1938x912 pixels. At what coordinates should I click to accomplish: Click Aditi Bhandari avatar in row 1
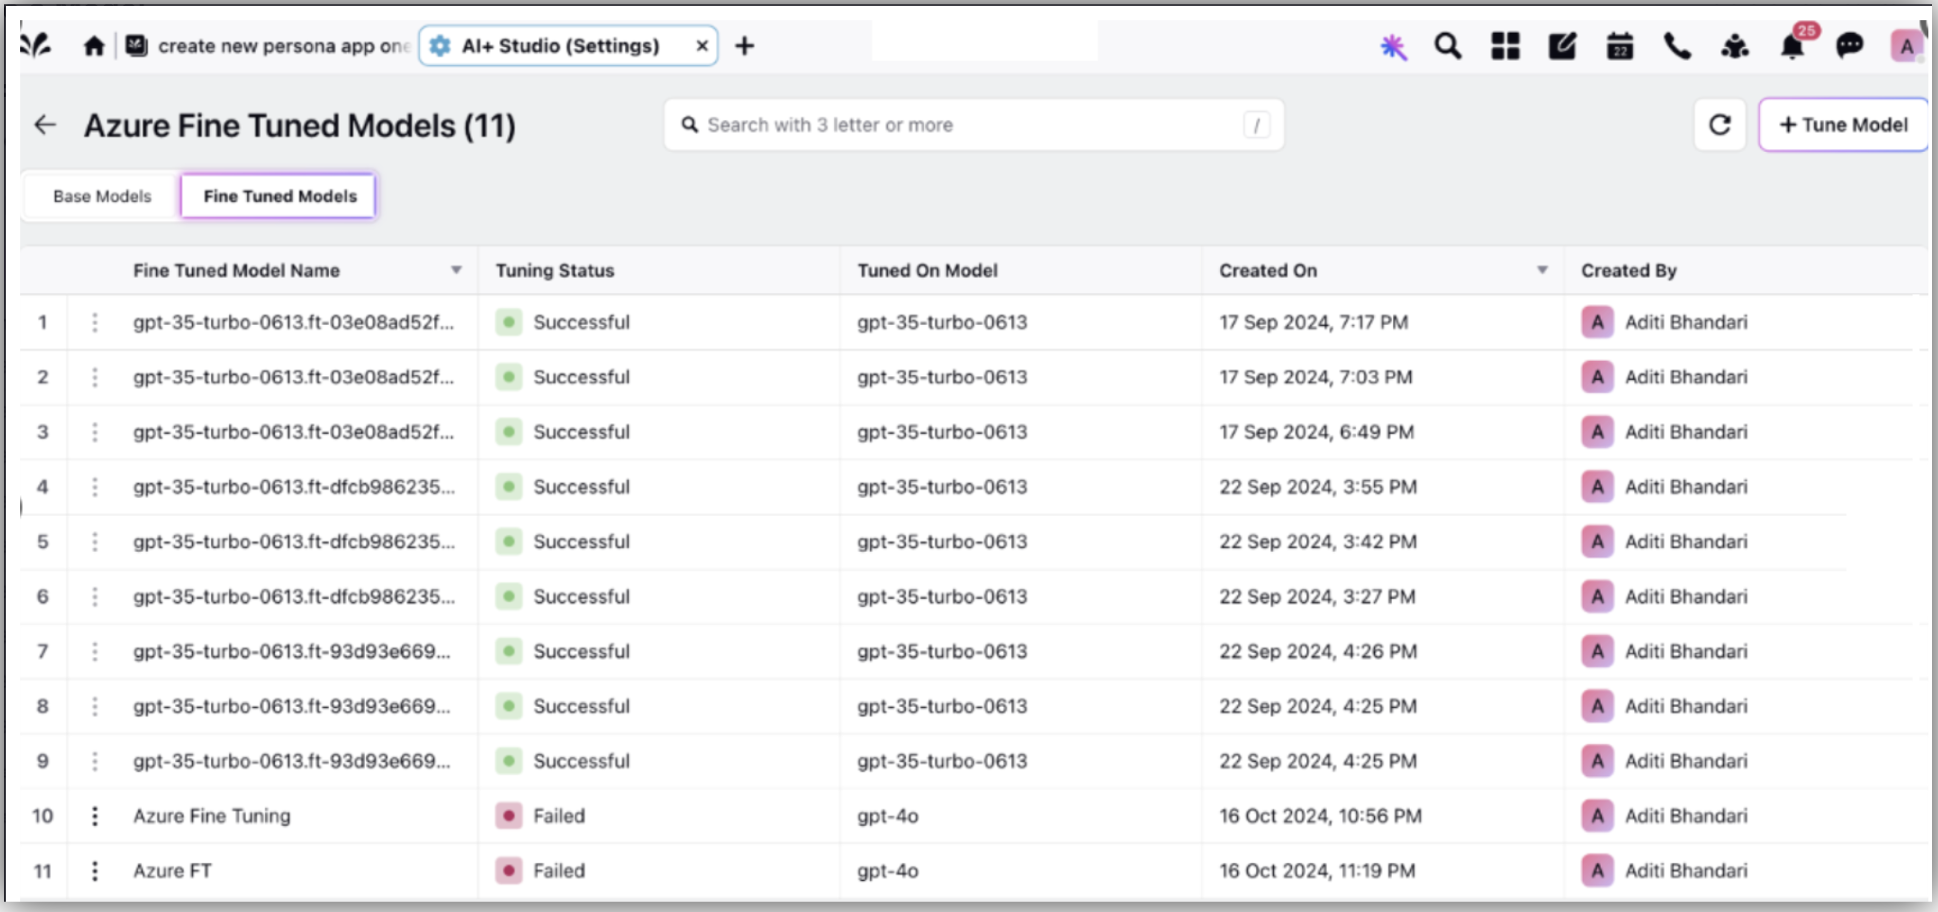[1597, 322]
